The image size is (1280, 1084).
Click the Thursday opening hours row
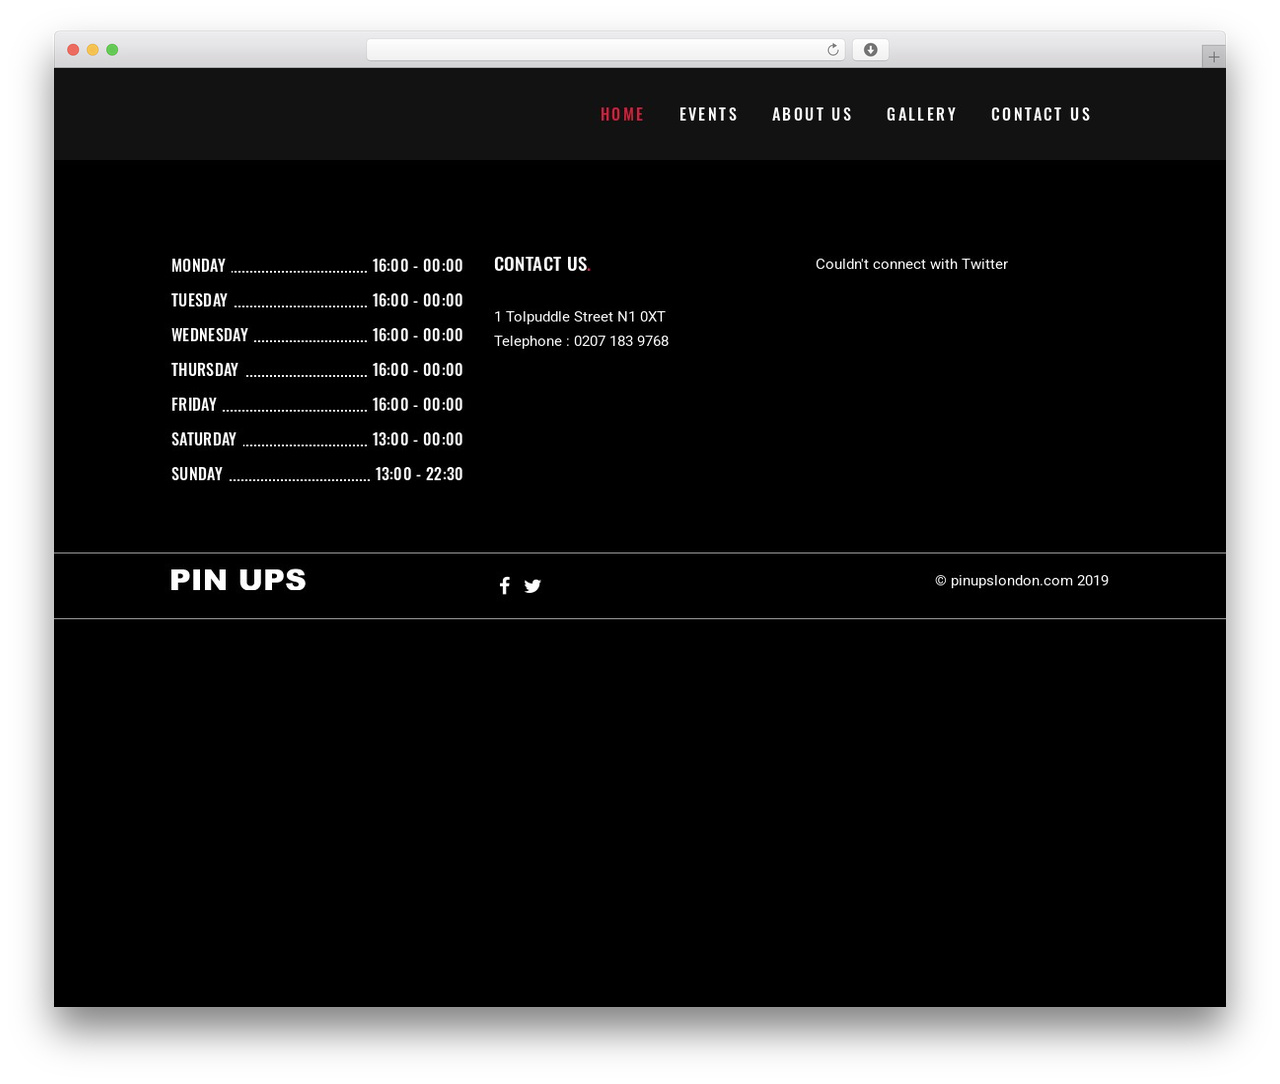tap(317, 370)
